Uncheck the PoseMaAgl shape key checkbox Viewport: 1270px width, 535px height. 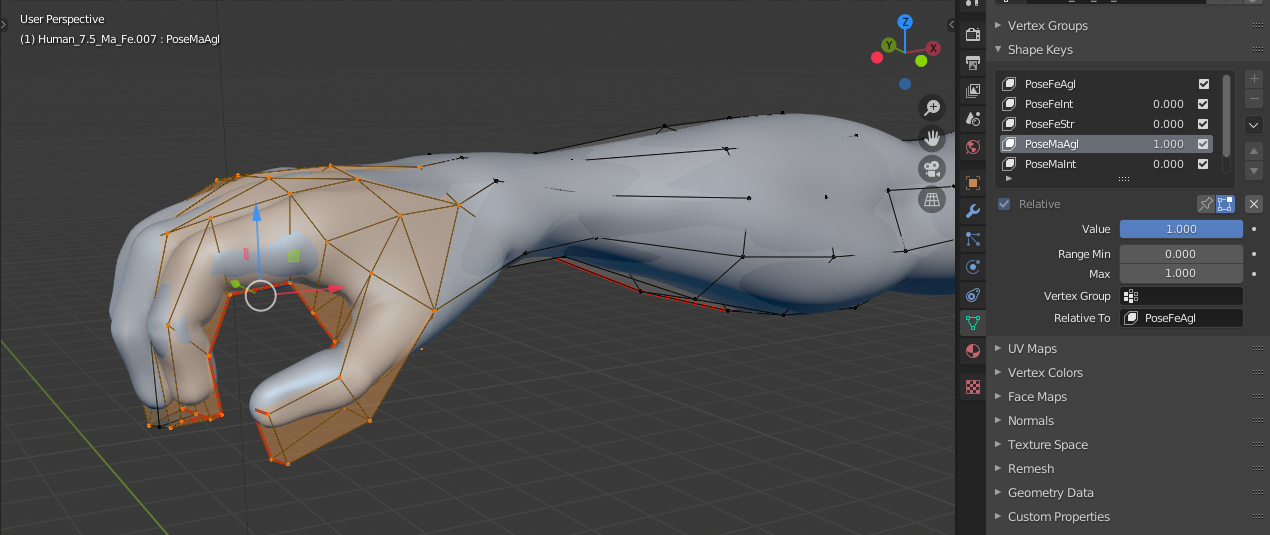pos(1204,144)
